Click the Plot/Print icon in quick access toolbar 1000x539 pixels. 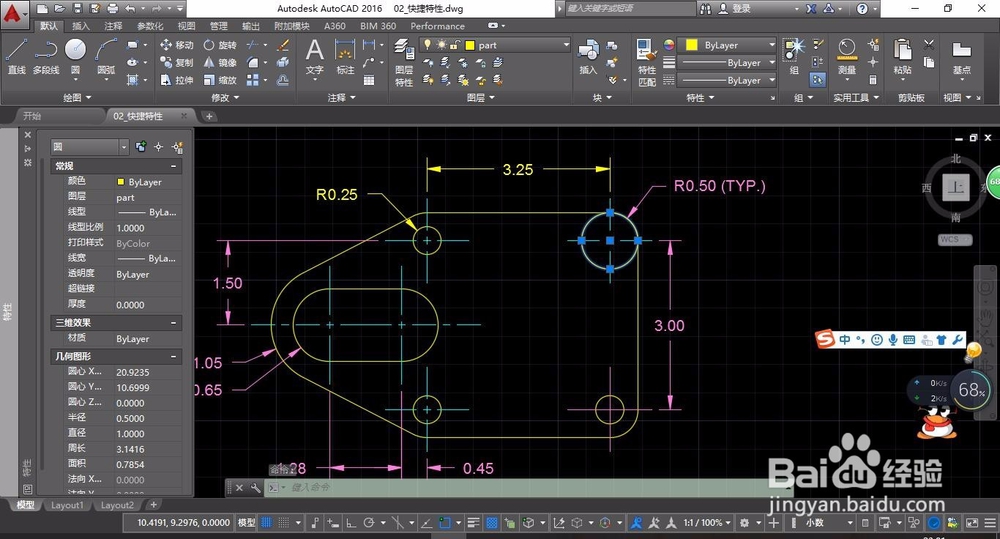[113, 8]
